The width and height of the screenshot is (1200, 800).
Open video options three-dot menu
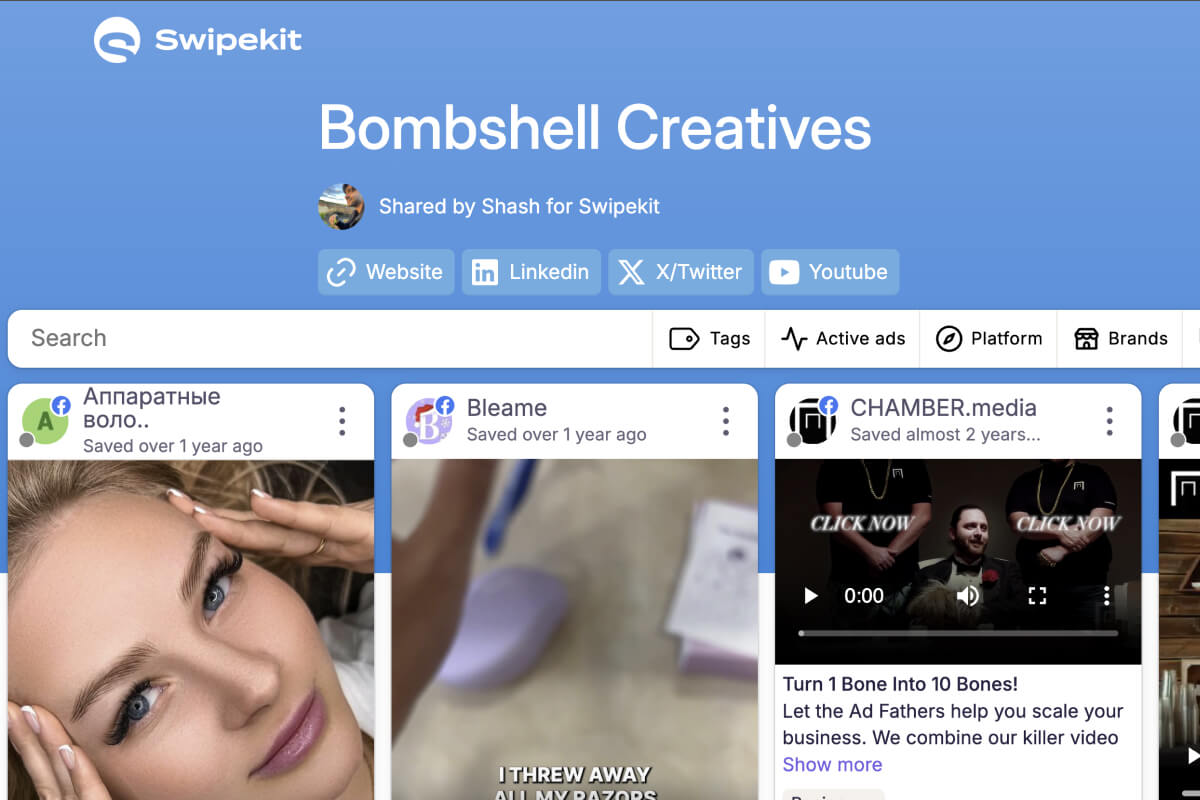pos(1106,596)
